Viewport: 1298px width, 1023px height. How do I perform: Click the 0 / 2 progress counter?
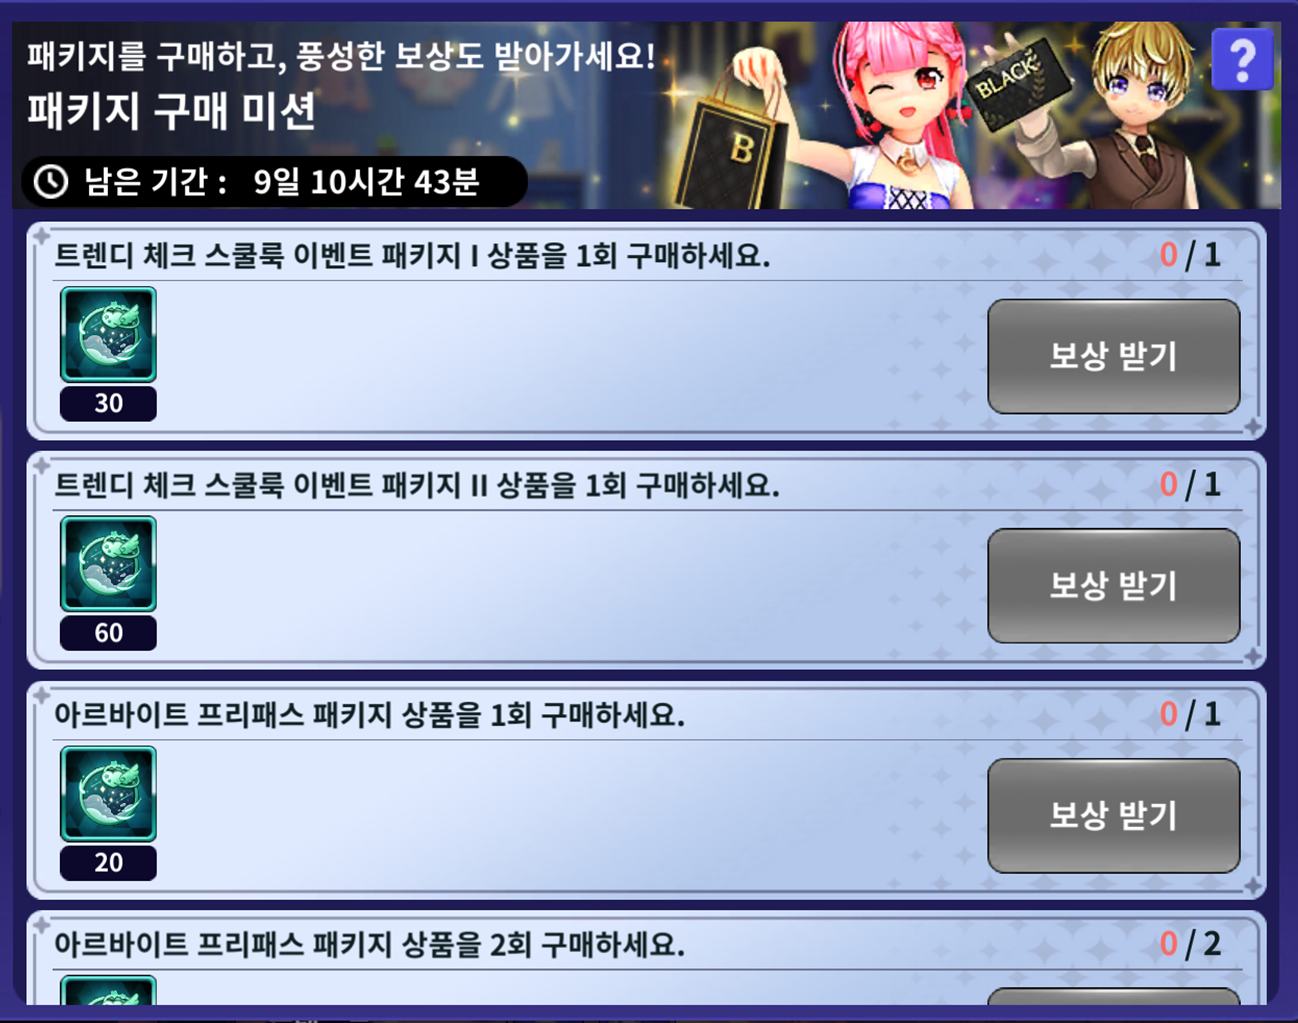pos(1190,944)
